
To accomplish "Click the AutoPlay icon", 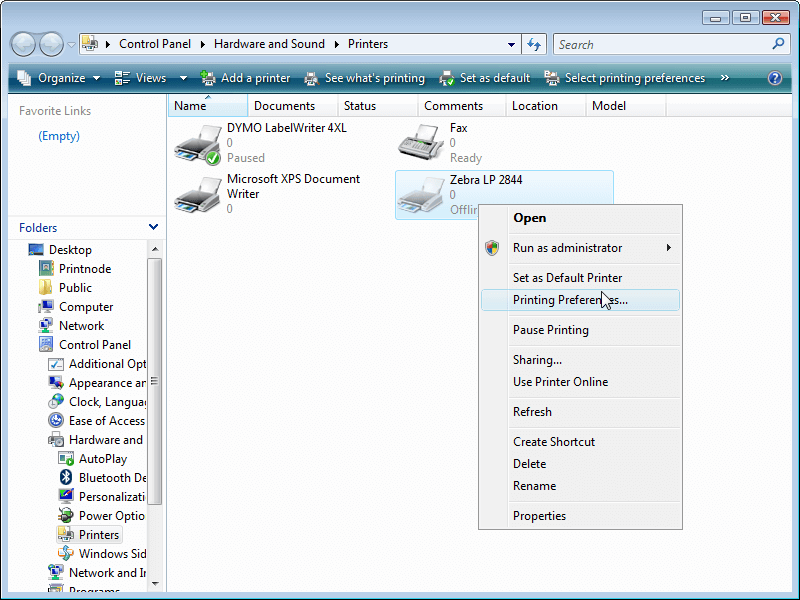I will tap(66, 459).
